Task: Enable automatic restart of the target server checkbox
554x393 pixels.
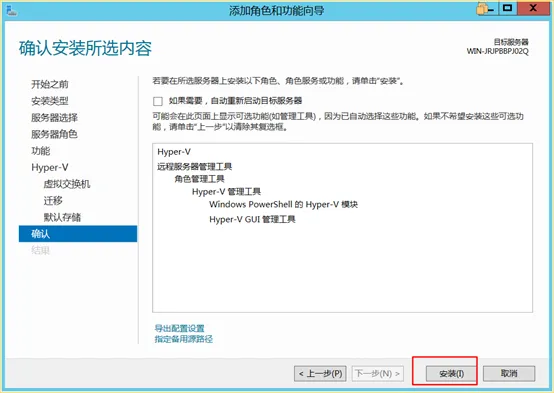Action: pos(158,101)
